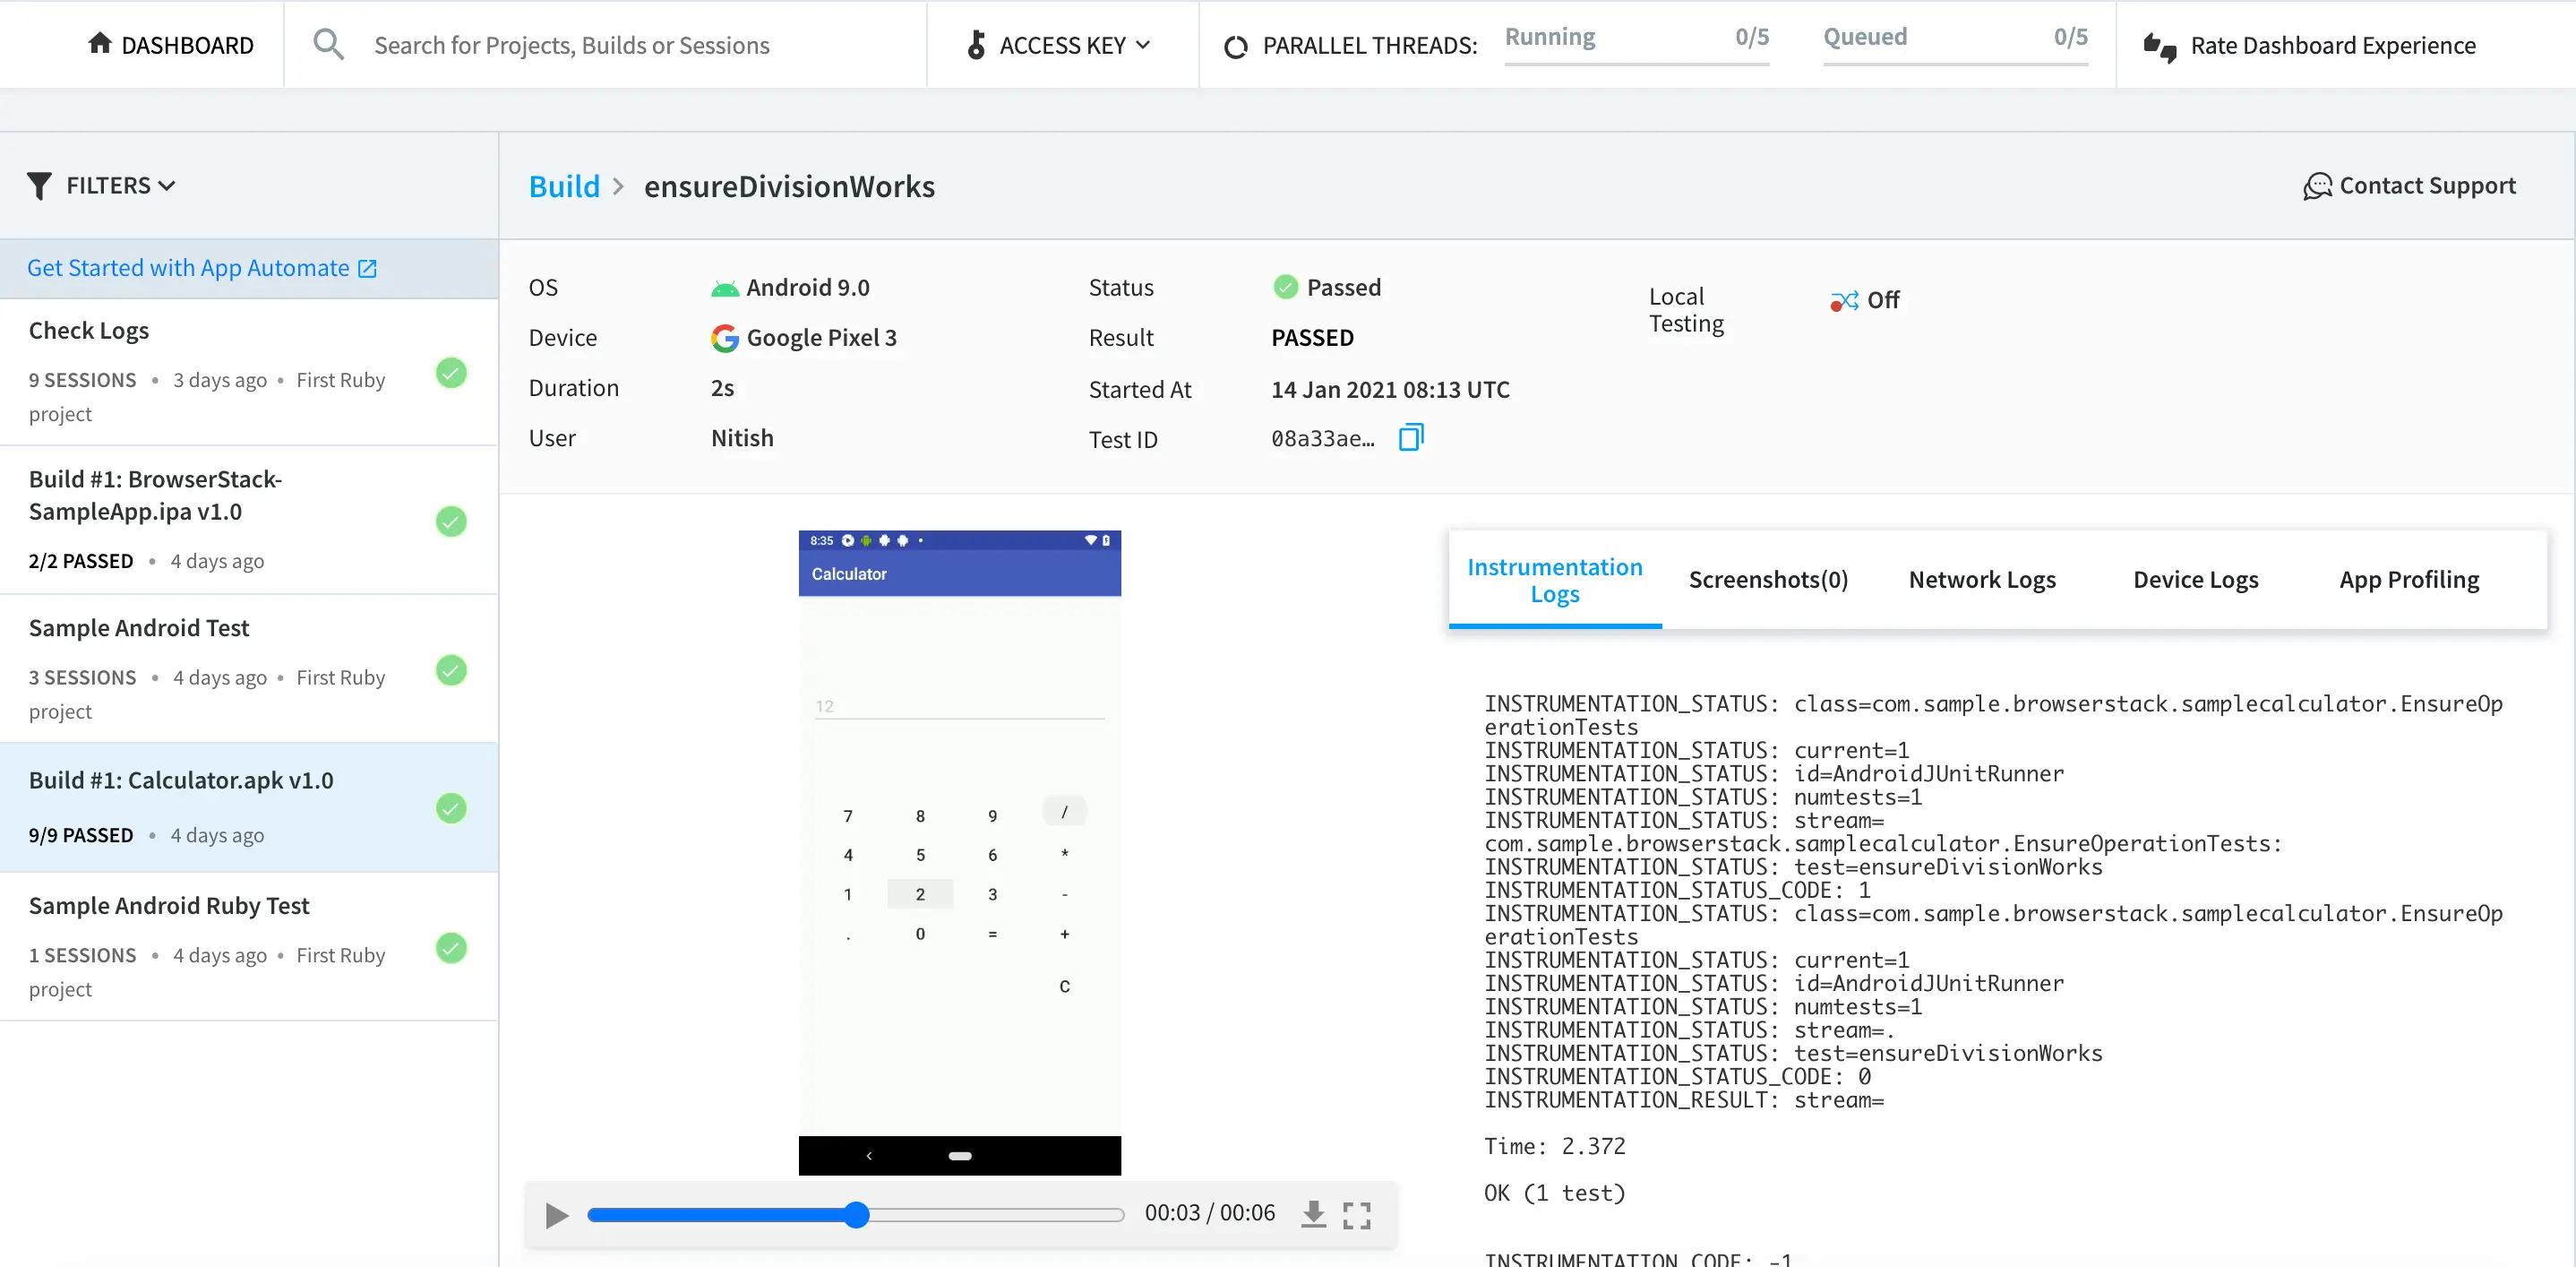Click the Dashboard home icon
Image resolution: width=2576 pixels, height=1267 pixels.
pyautogui.click(x=99, y=43)
